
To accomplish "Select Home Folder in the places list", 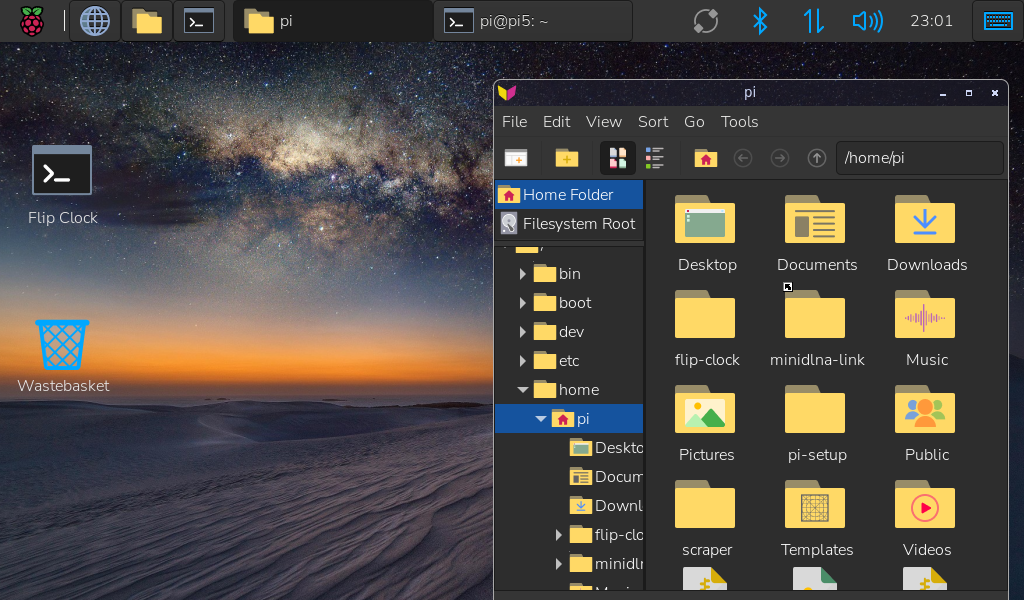I will (569, 195).
